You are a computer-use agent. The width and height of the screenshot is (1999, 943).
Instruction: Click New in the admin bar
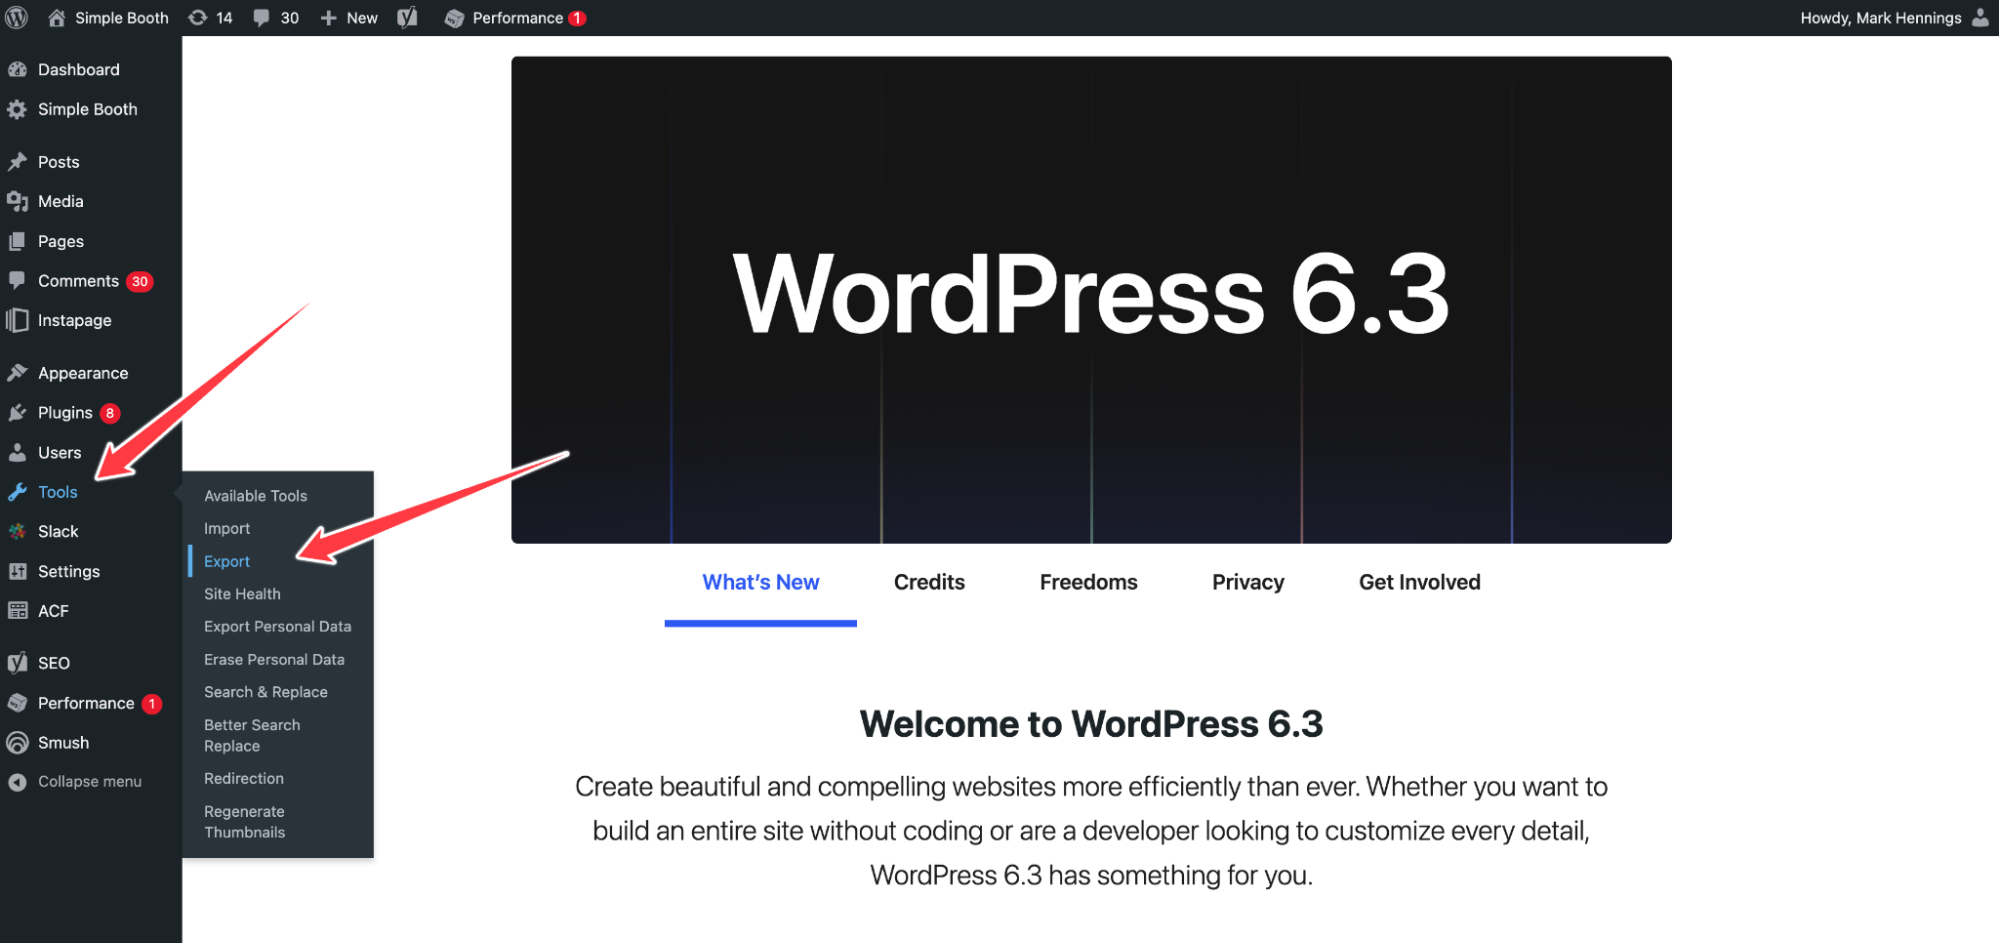(362, 18)
